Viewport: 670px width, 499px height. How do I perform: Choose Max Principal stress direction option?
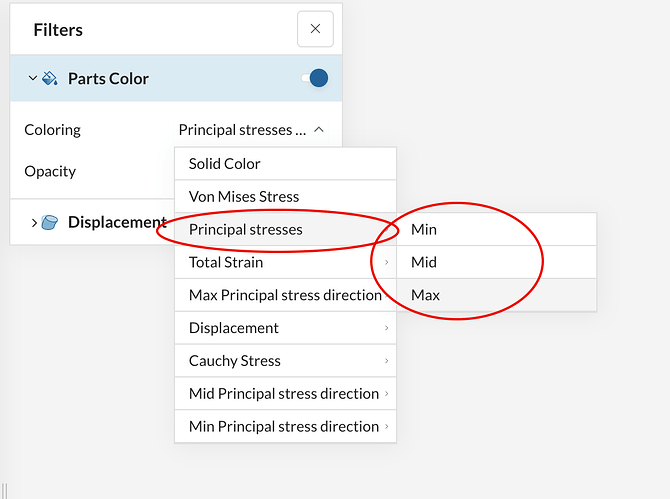[285, 295]
